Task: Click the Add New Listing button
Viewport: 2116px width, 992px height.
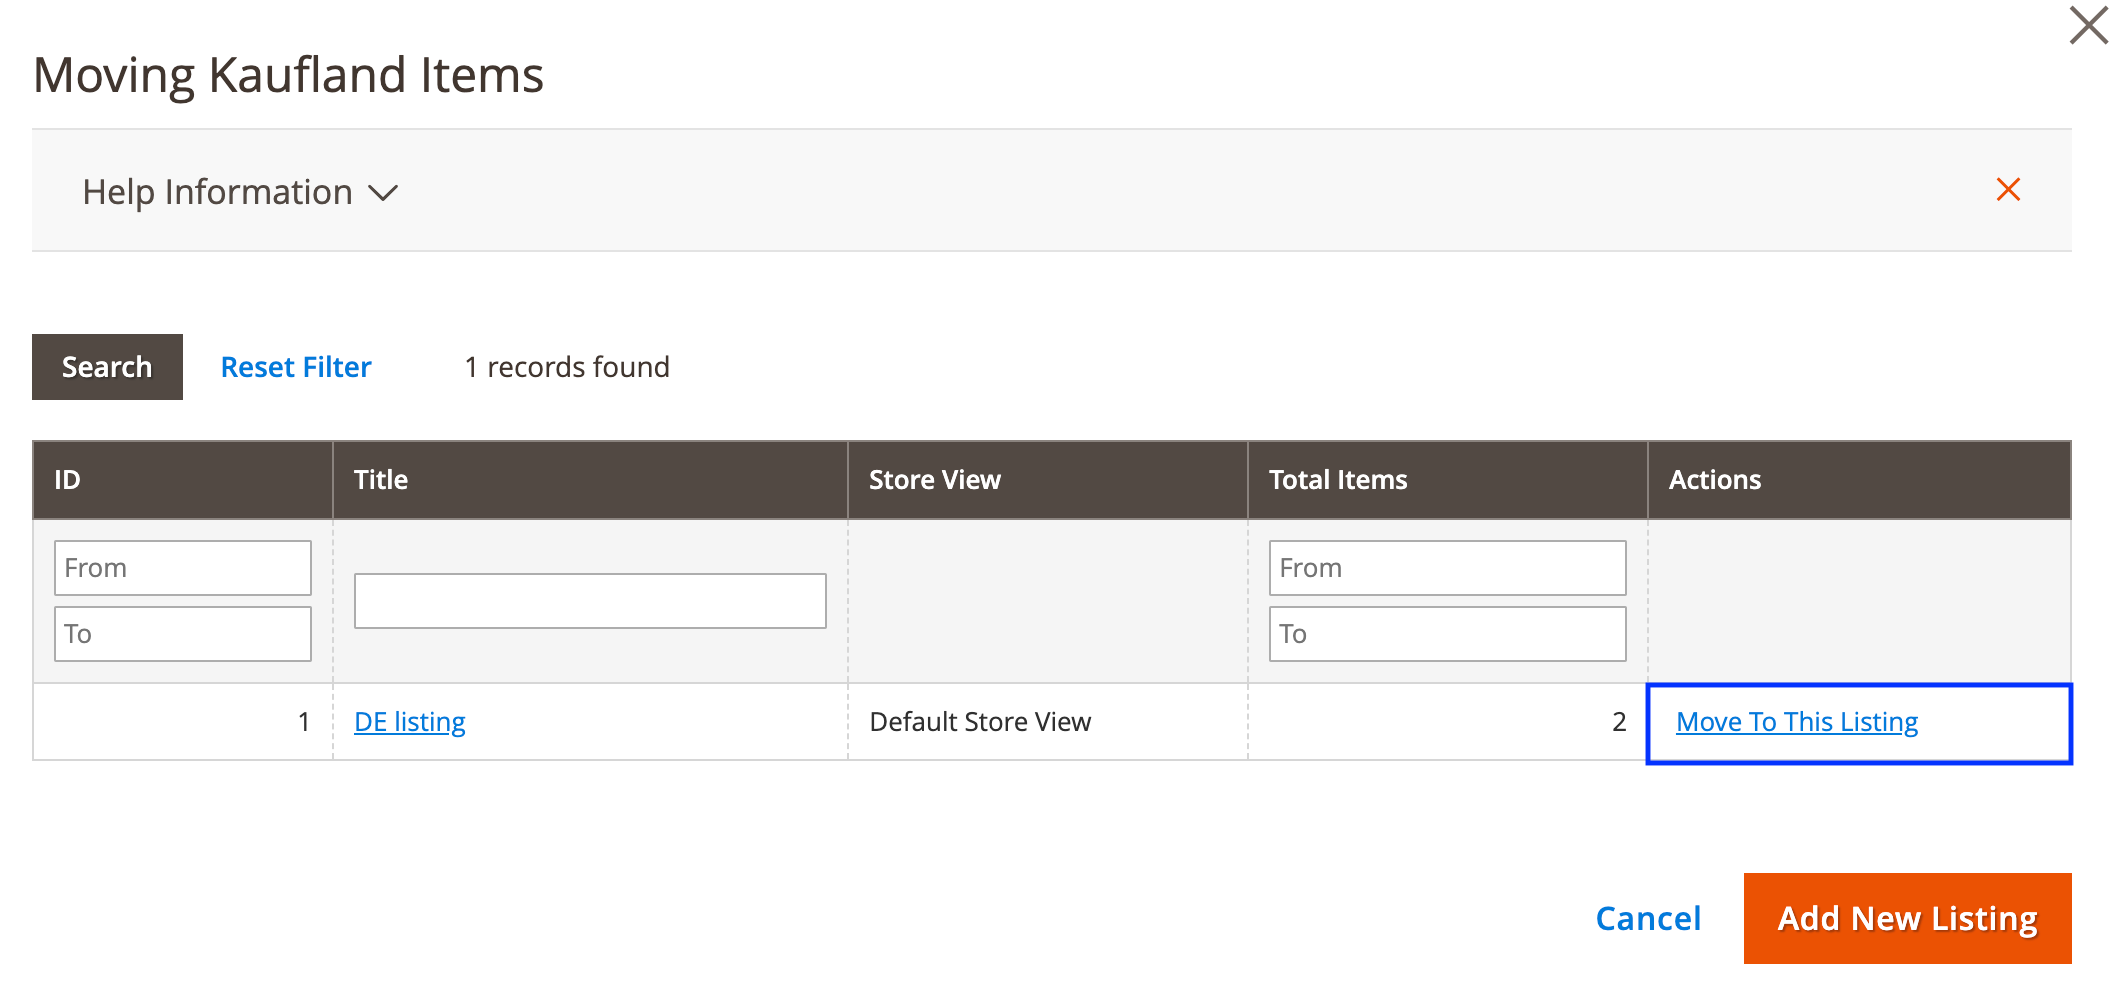Action: (x=1906, y=918)
